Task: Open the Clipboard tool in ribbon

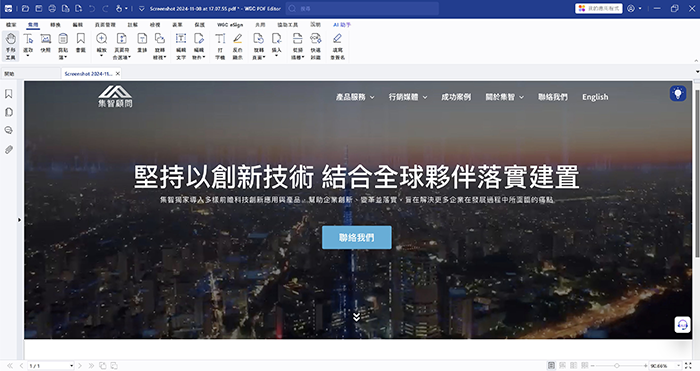Action: pos(63,46)
